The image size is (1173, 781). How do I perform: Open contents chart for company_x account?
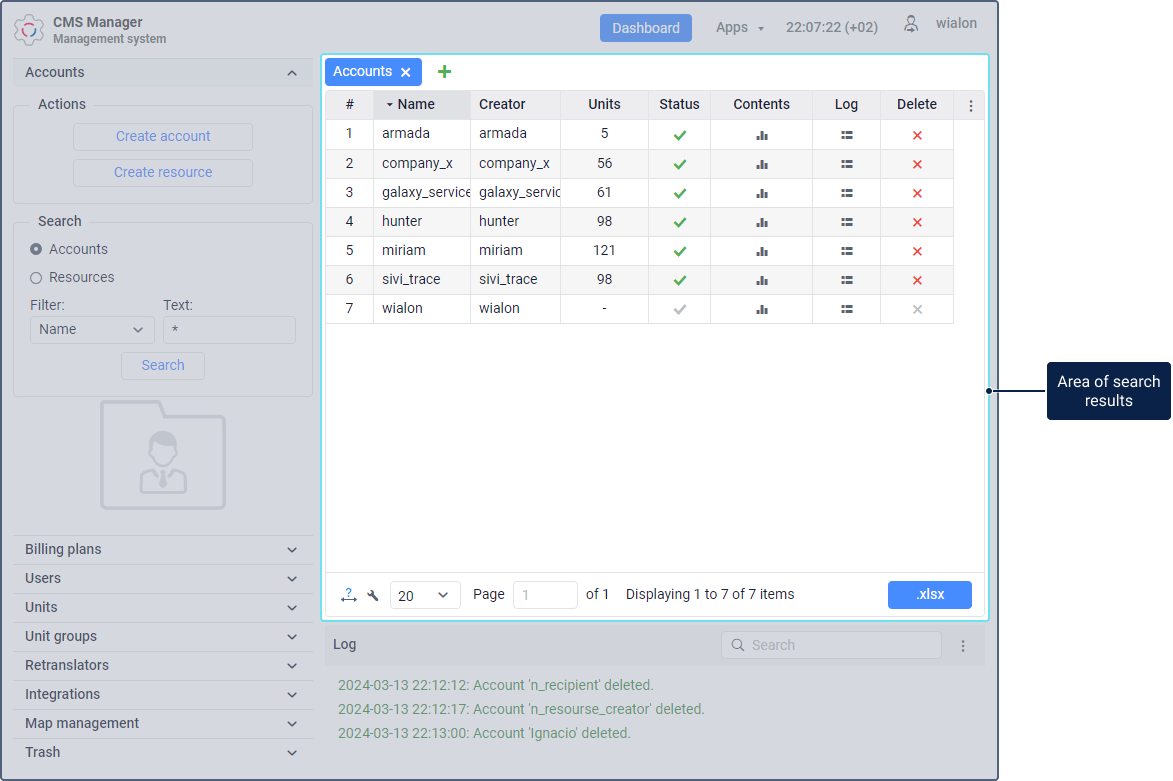click(762, 165)
